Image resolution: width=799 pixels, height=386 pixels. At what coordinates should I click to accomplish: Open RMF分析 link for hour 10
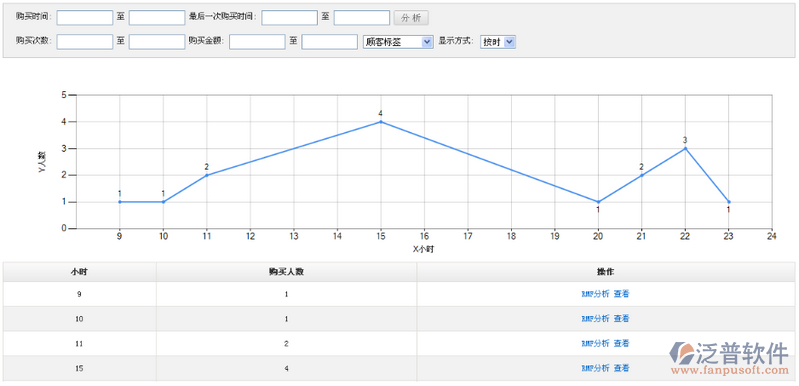595,319
